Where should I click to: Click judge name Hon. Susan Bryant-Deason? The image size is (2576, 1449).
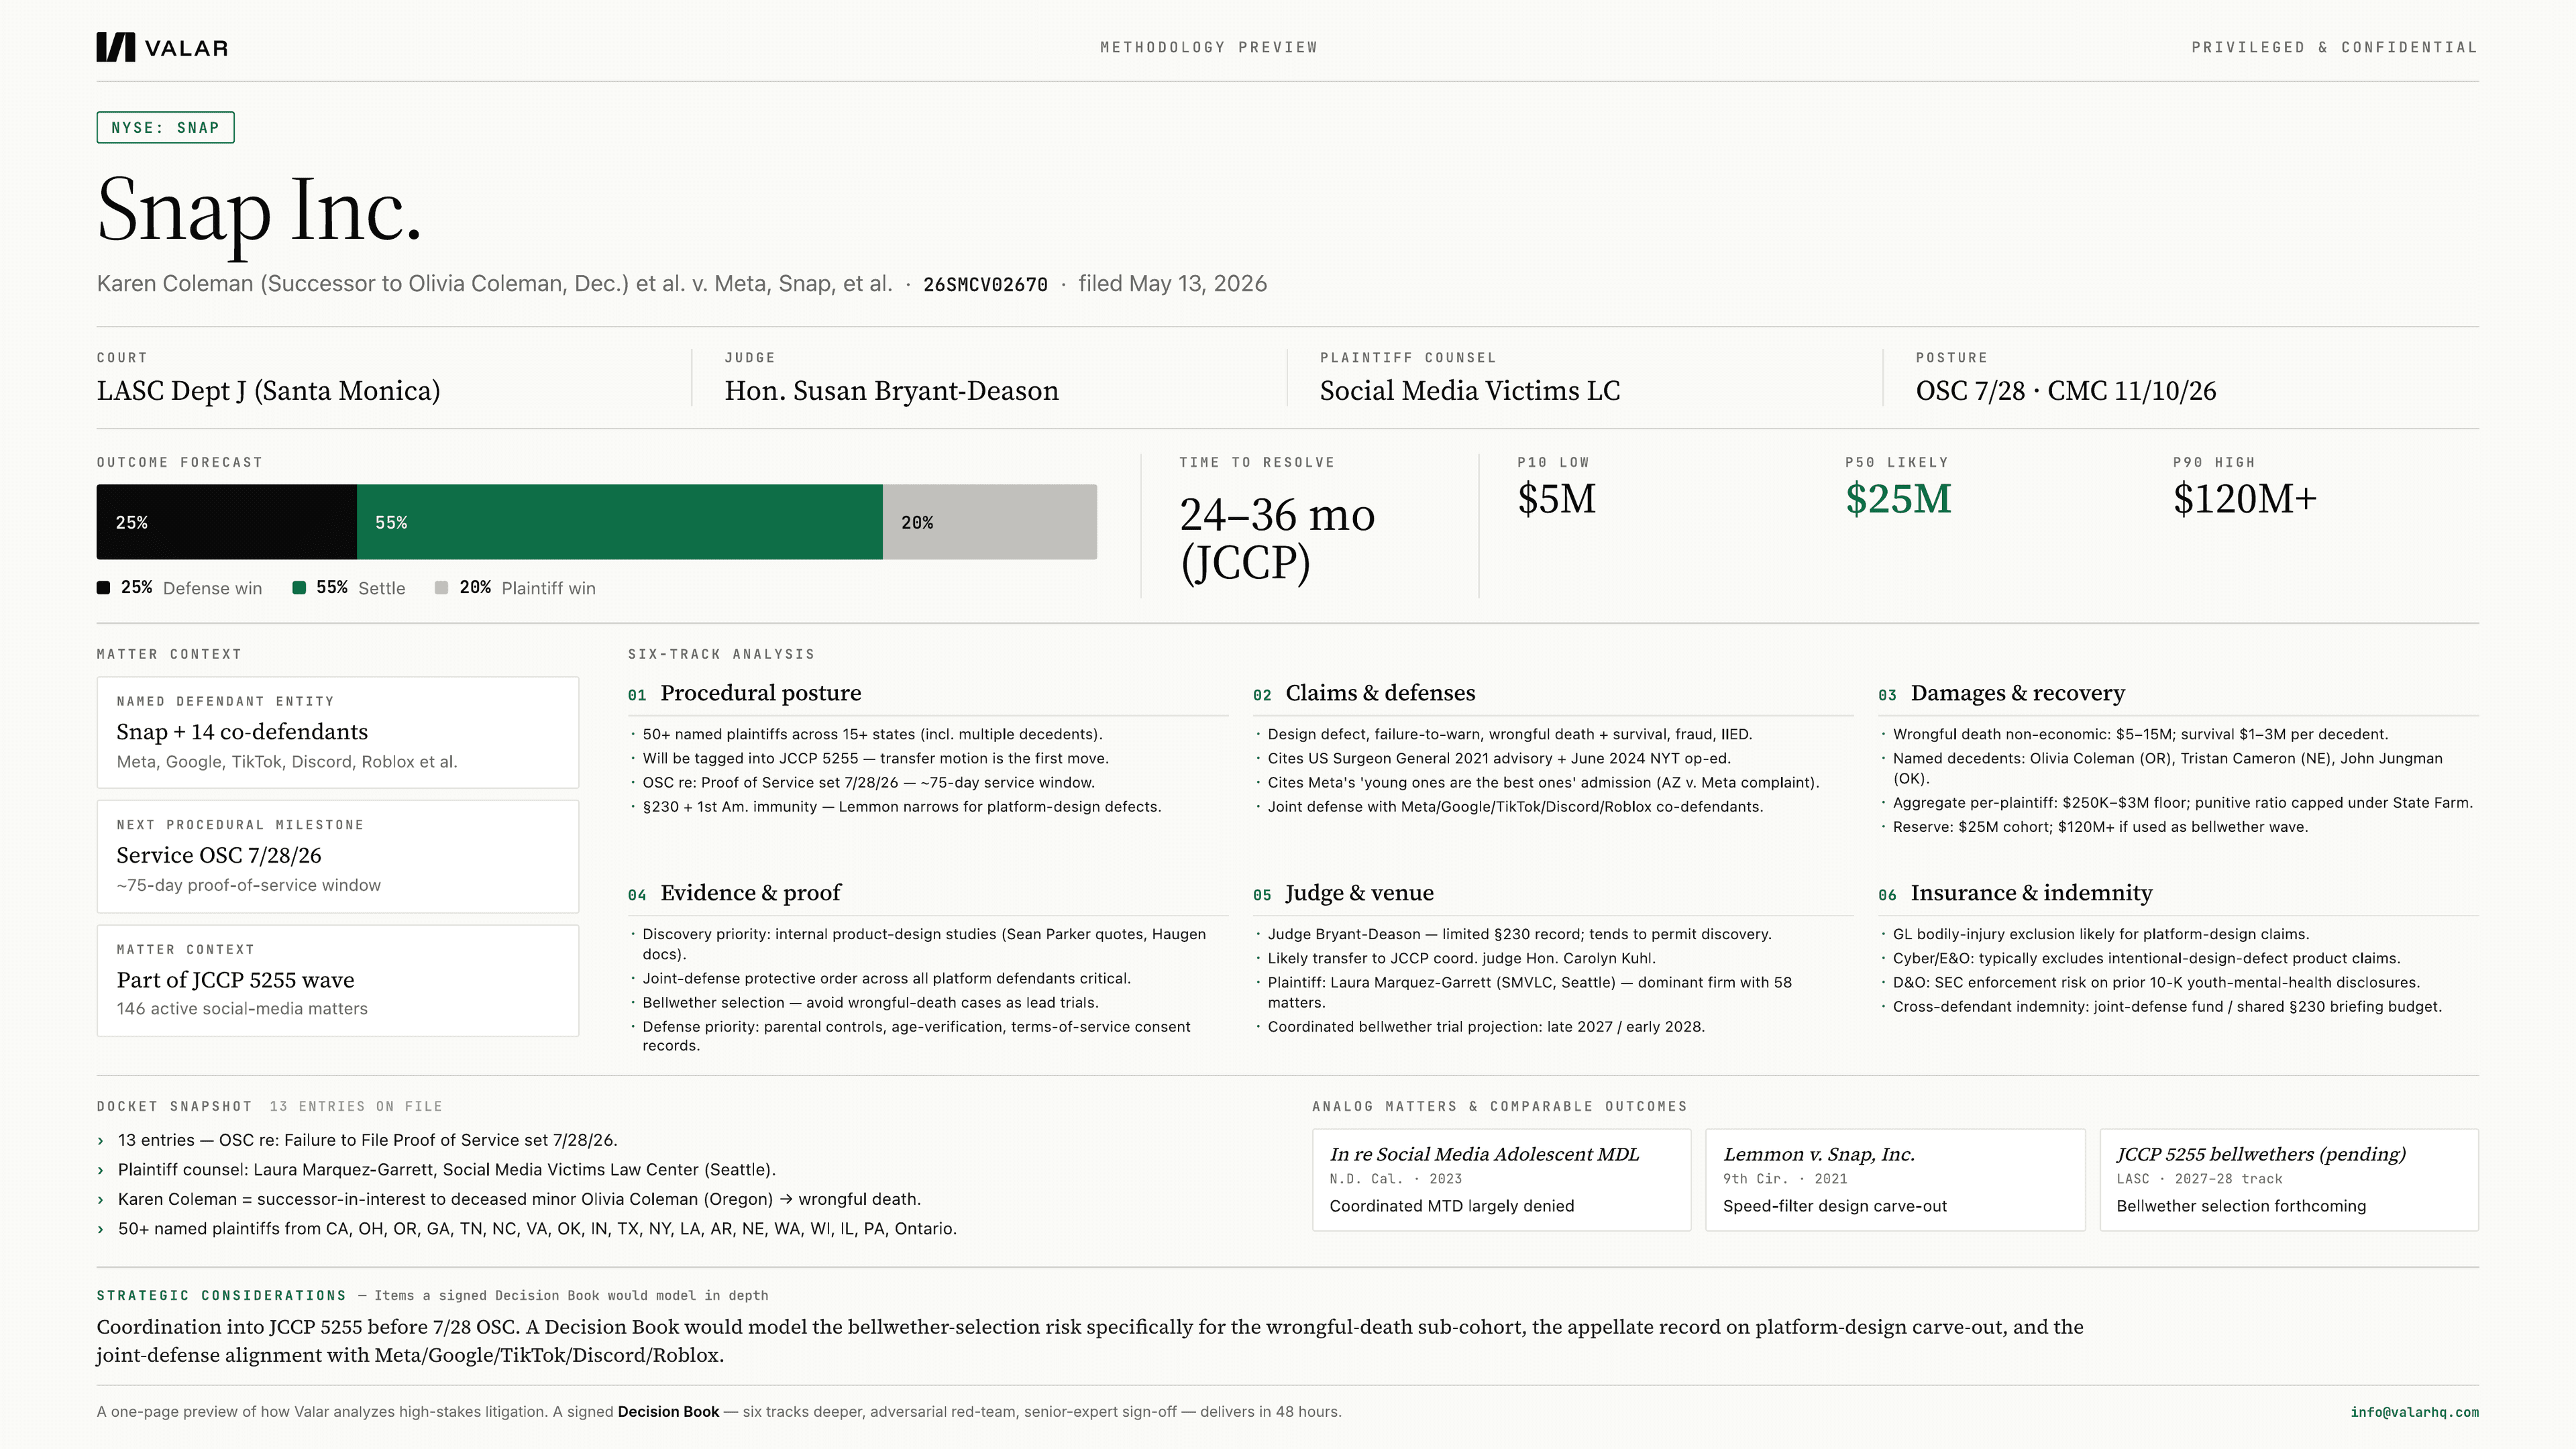pos(892,391)
